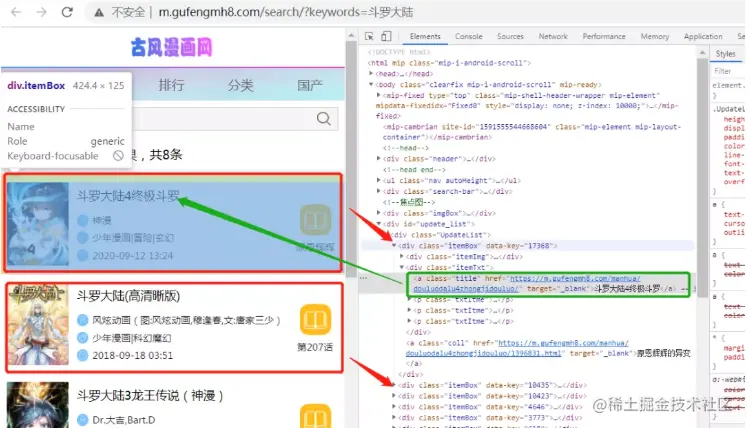747x428 pixels.
Task: Expand the div class itemImg node
Action: click(x=402, y=256)
